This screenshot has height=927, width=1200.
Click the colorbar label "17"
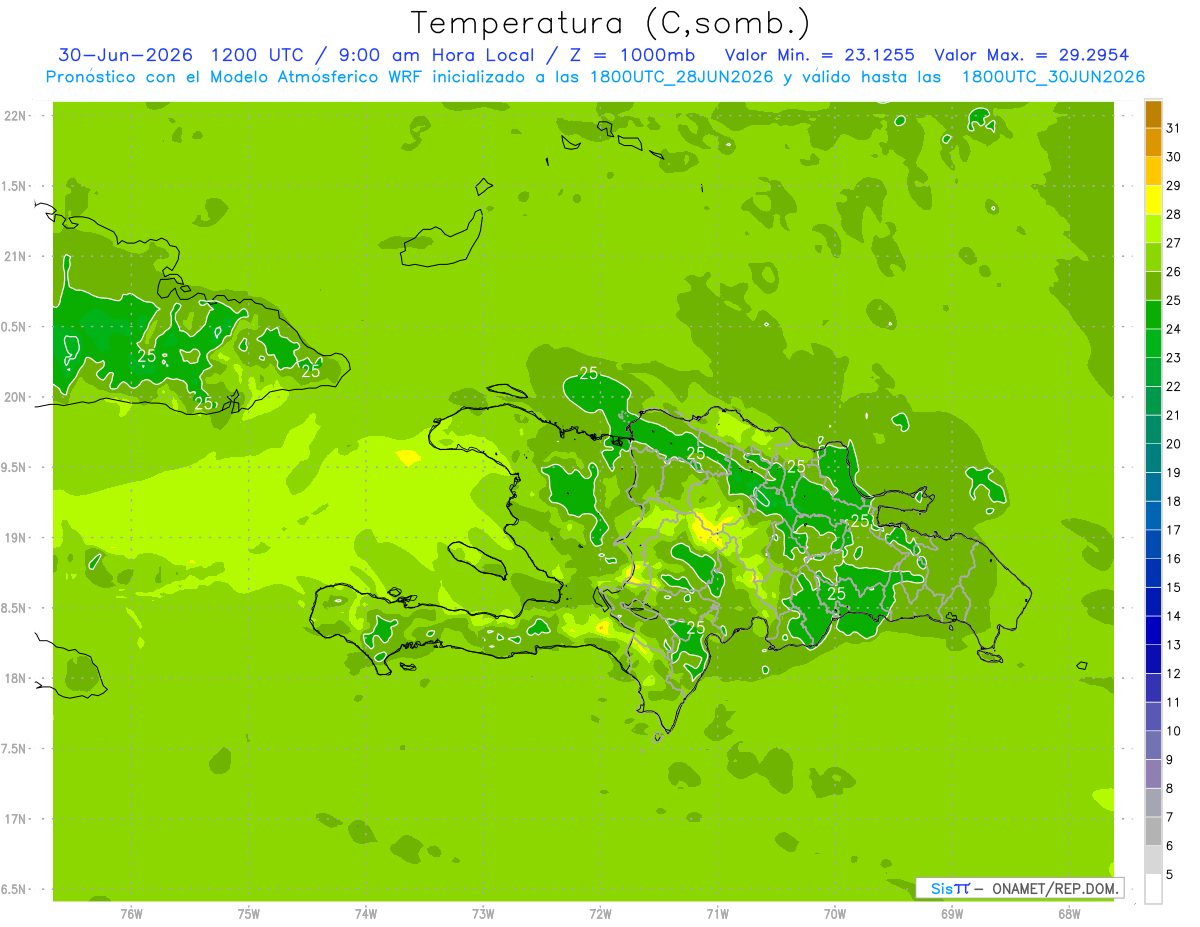tap(1173, 530)
